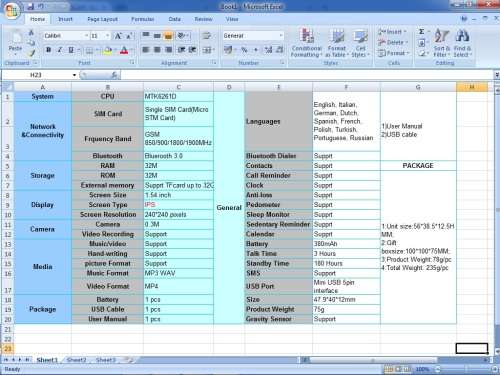Expand the Name Box dropdown arrow
This screenshot has height=375, width=500.
point(74,75)
